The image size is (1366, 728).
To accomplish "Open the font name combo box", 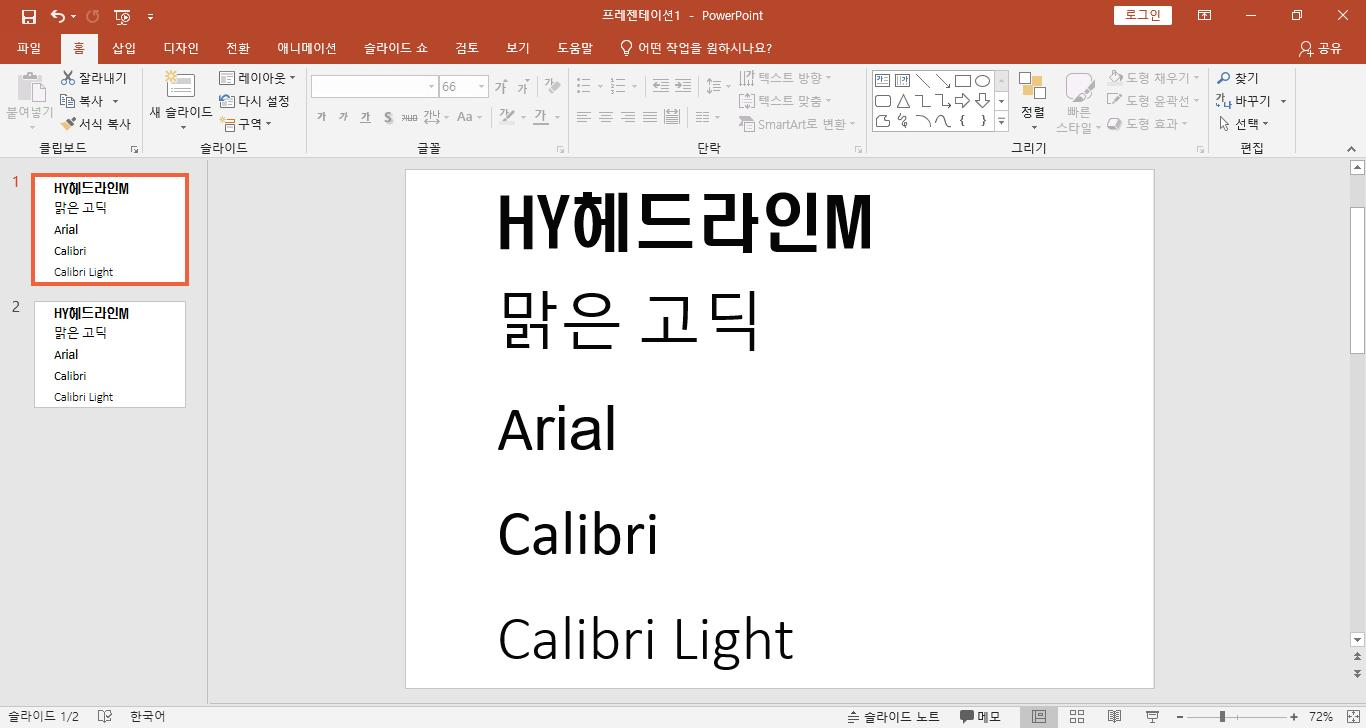I will (x=375, y=87).
